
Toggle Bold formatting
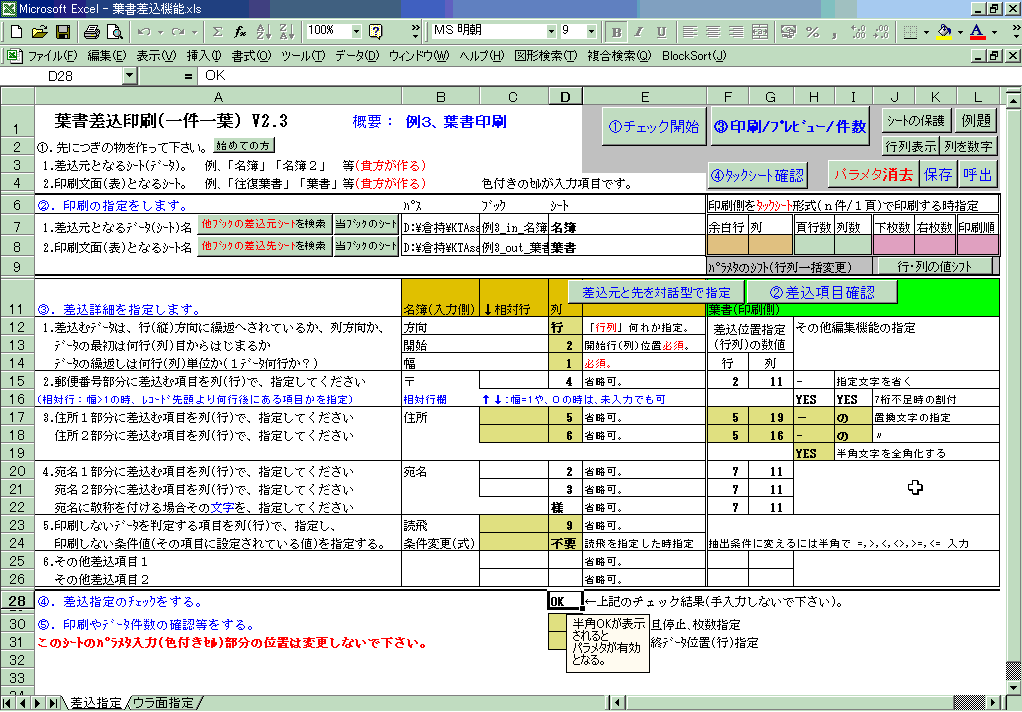[x=616, y=31]
